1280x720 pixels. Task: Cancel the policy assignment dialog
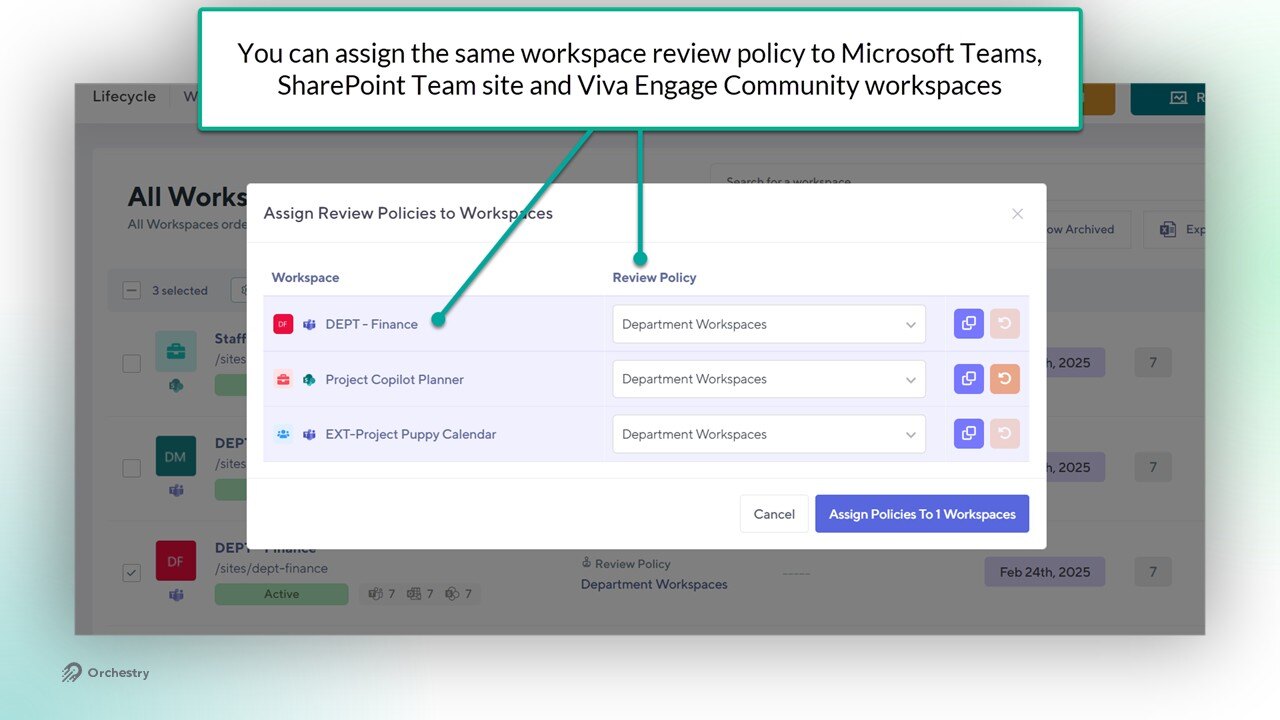774,514
